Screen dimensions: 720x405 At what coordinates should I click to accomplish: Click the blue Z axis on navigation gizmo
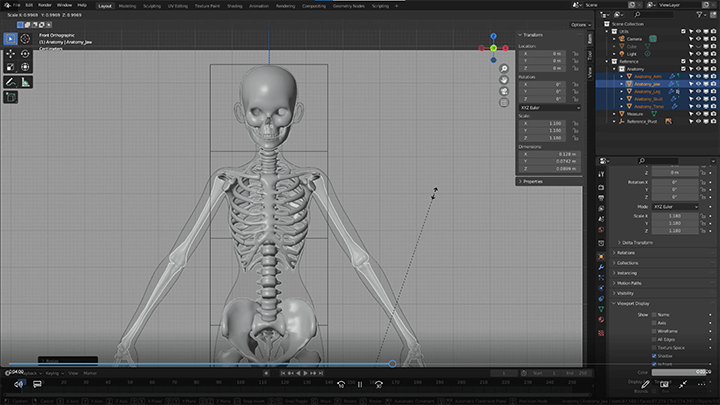[493, 36]
